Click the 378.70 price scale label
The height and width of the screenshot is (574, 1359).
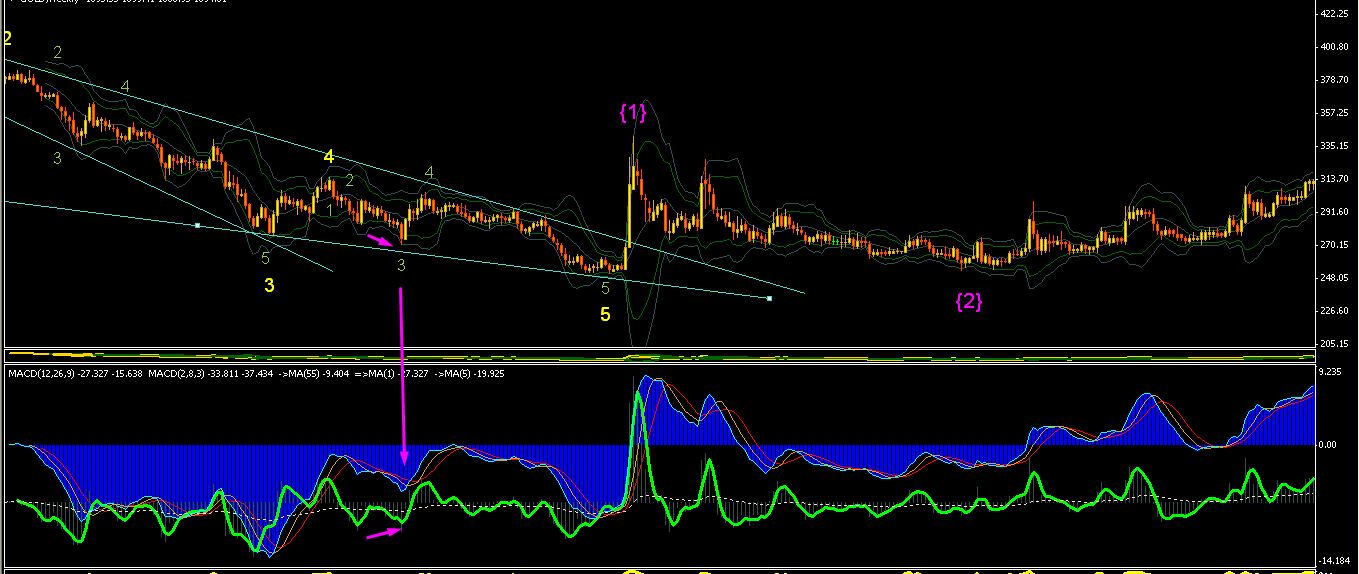[x=1334, y=80]
